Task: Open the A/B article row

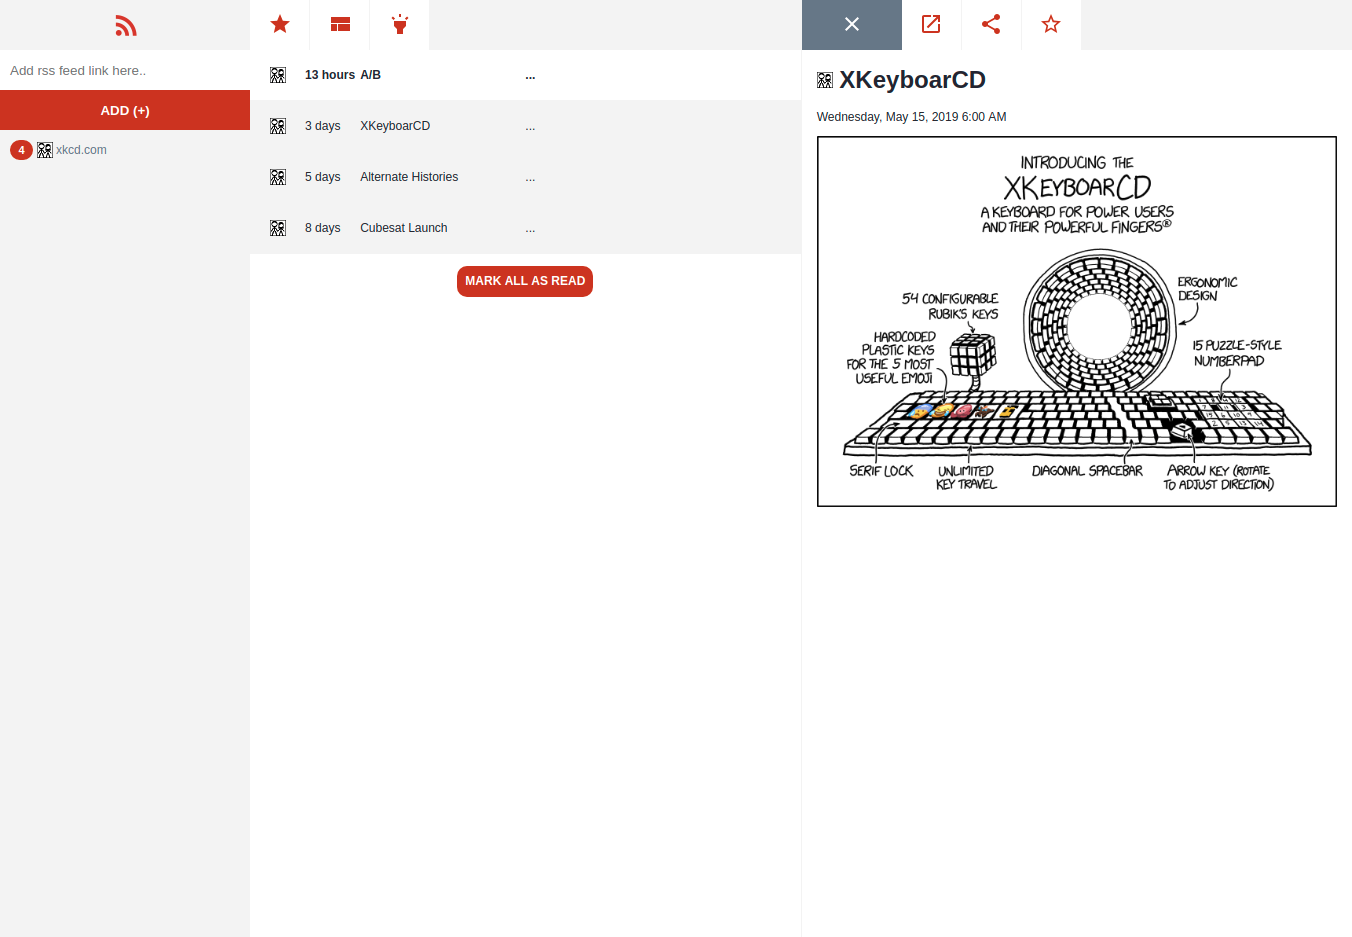Action: [525, 75]
